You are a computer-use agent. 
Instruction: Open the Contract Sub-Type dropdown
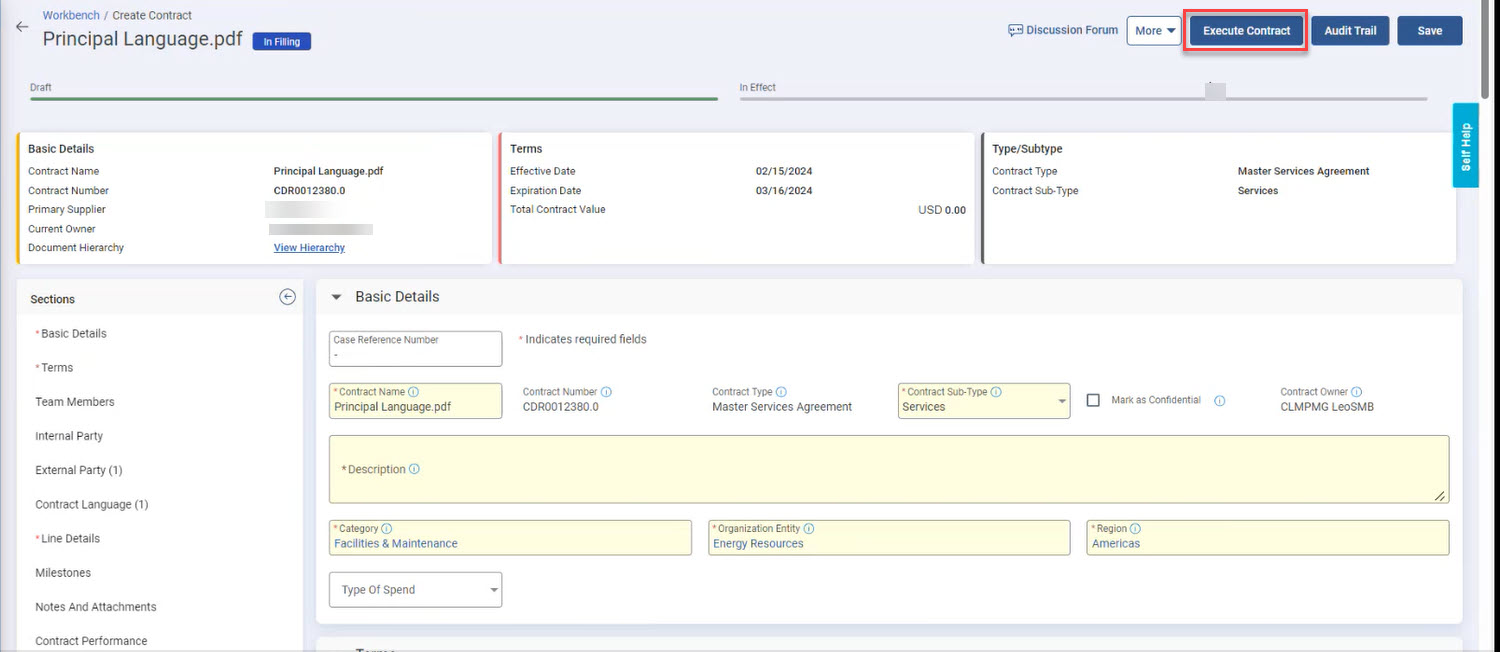(1060, 402)
